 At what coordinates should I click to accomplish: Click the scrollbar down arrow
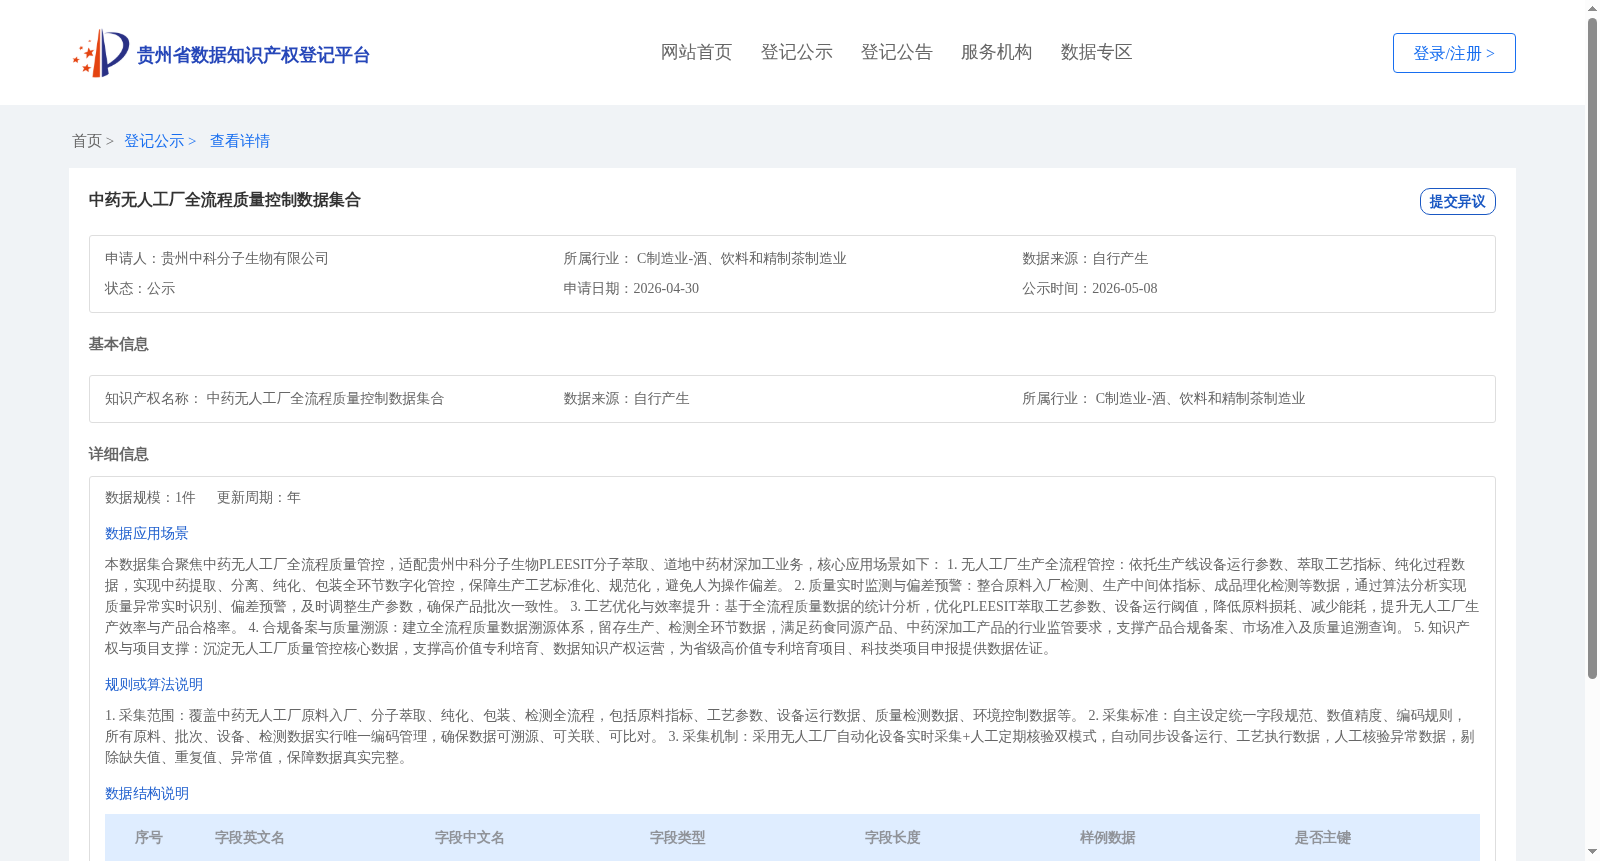1592,852
